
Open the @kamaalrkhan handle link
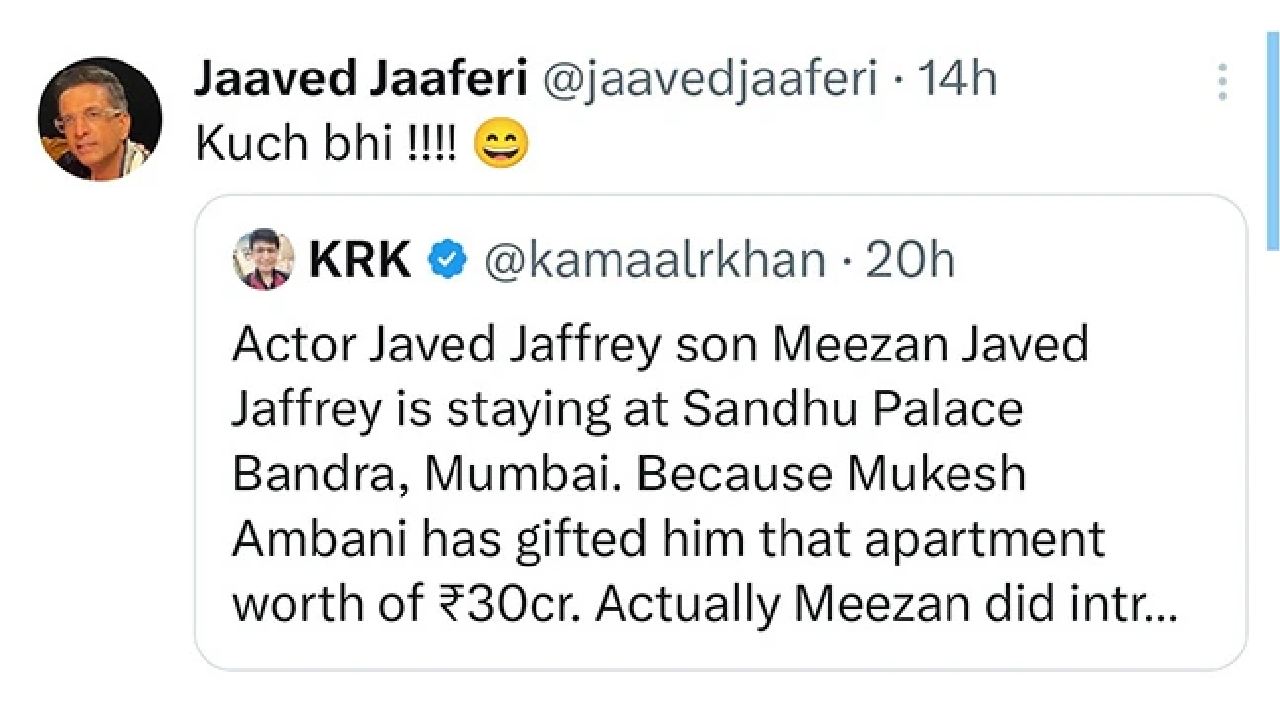click(x=655, y=261)
